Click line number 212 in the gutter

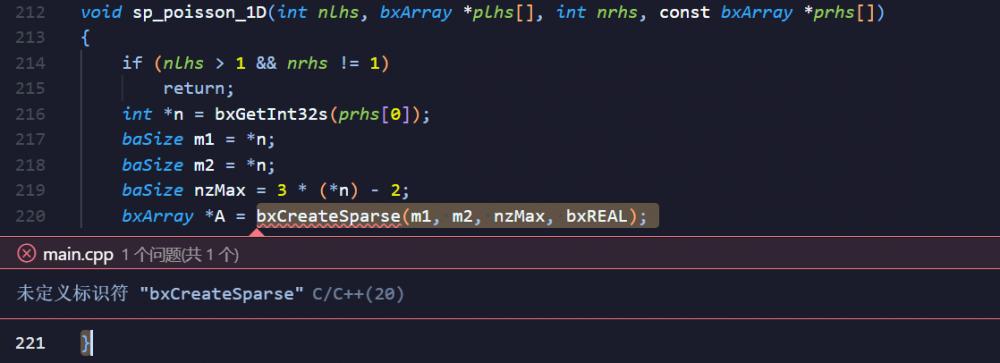coord(29,12)
